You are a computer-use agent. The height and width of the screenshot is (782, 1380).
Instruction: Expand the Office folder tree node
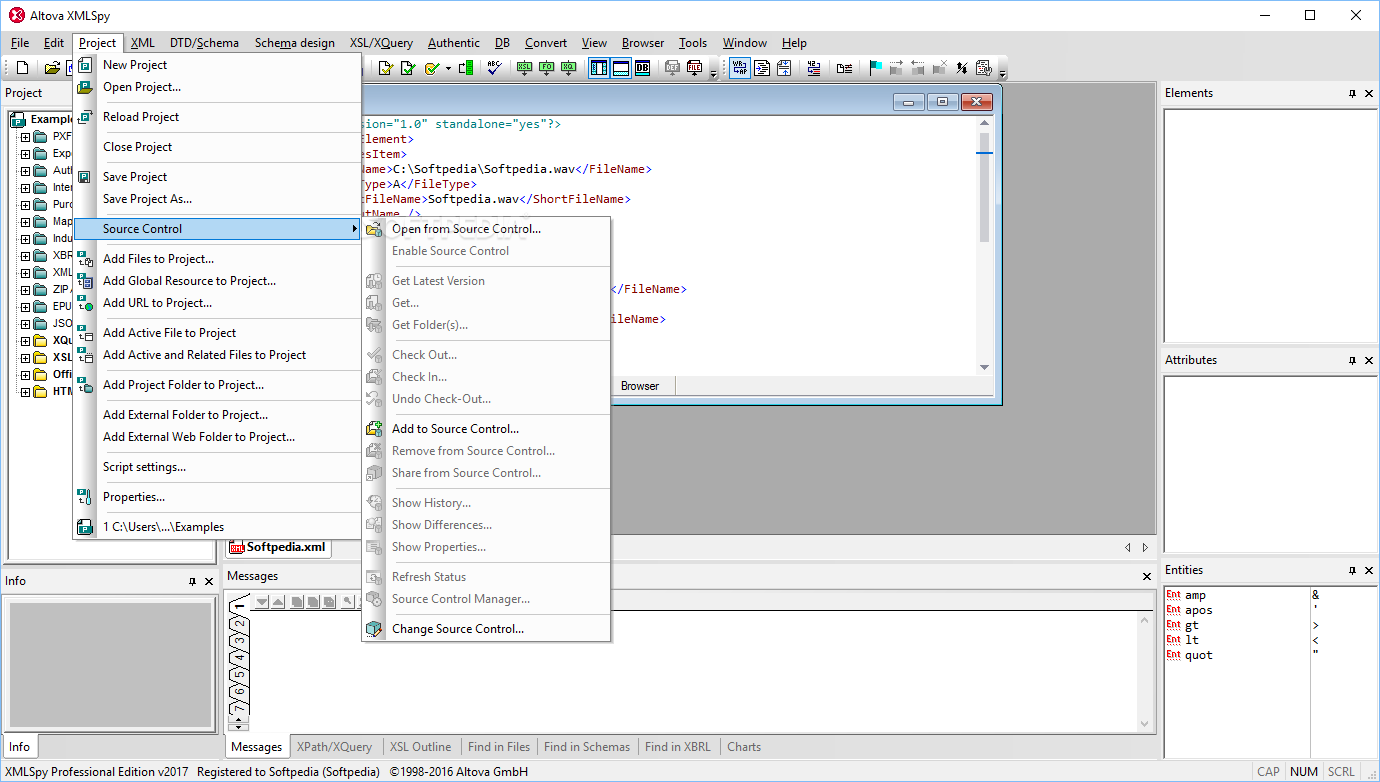26,375
